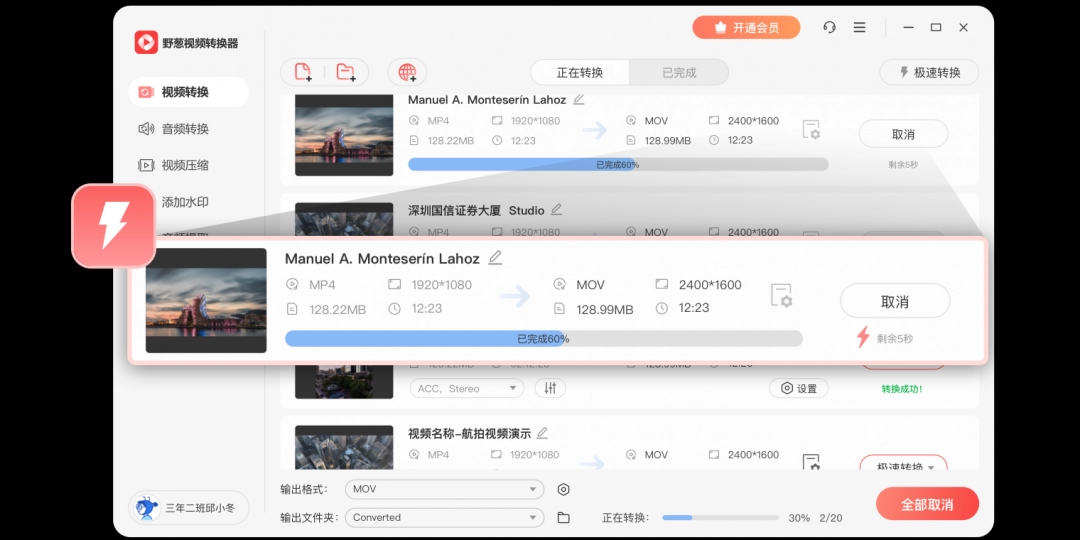
Task: Click the add folder icon in the toolbar
Action: tap(346, 72)
